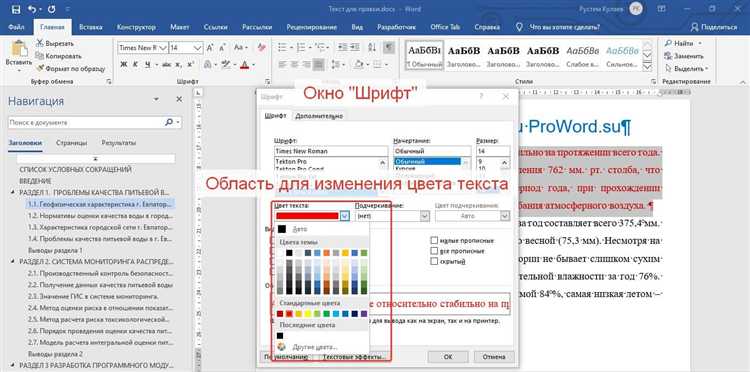Activate Формат по образцу format painter
The height and width of the screenshot is (372, 750).
pyautogui.click(x=70, y=68)
